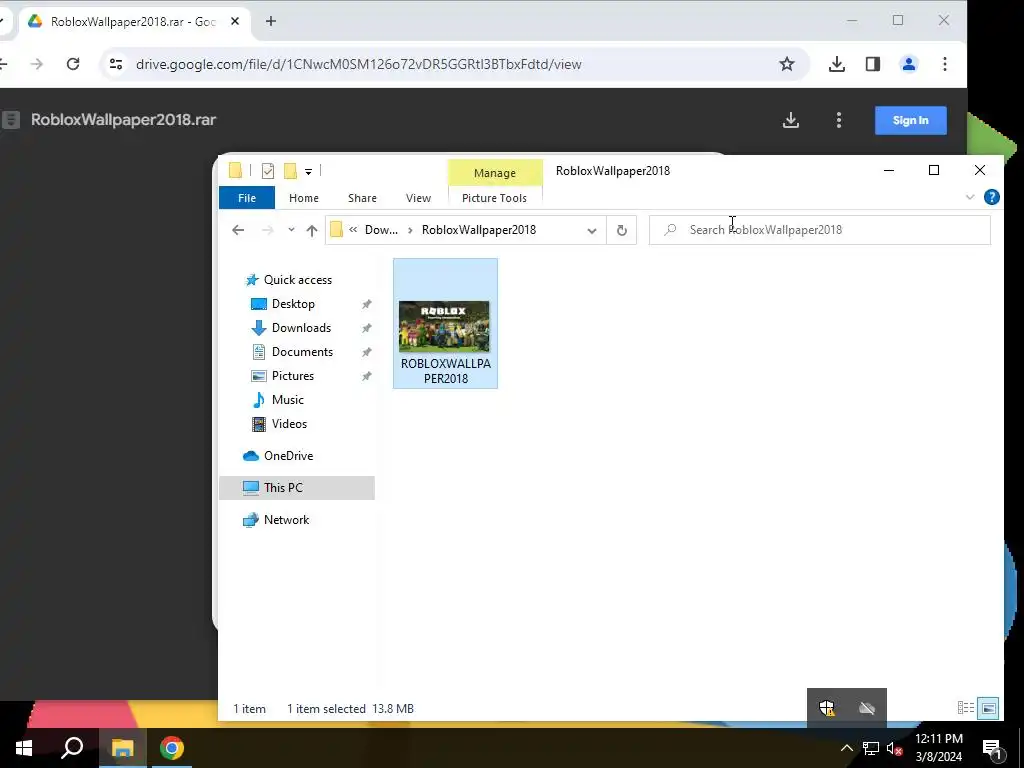The width and height of the screenshot is (1024, 768).
Task: Open Quick access in navigation pane
Action: tap(289, 280)
